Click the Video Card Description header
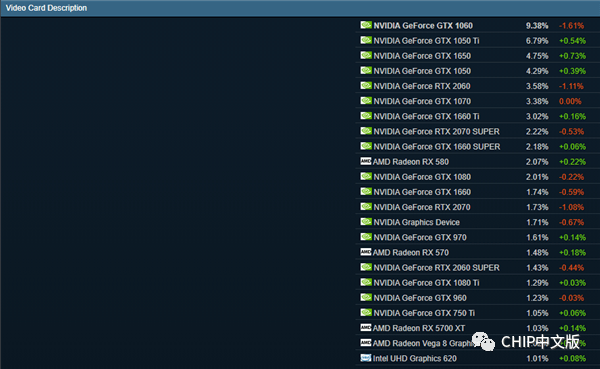This screenshot has width=600, height=369. [46, 8]
